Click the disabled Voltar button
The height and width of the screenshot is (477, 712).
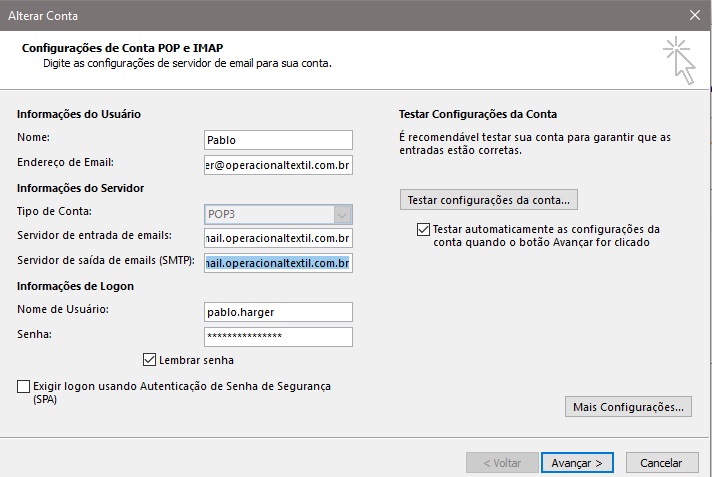[502, 463]
